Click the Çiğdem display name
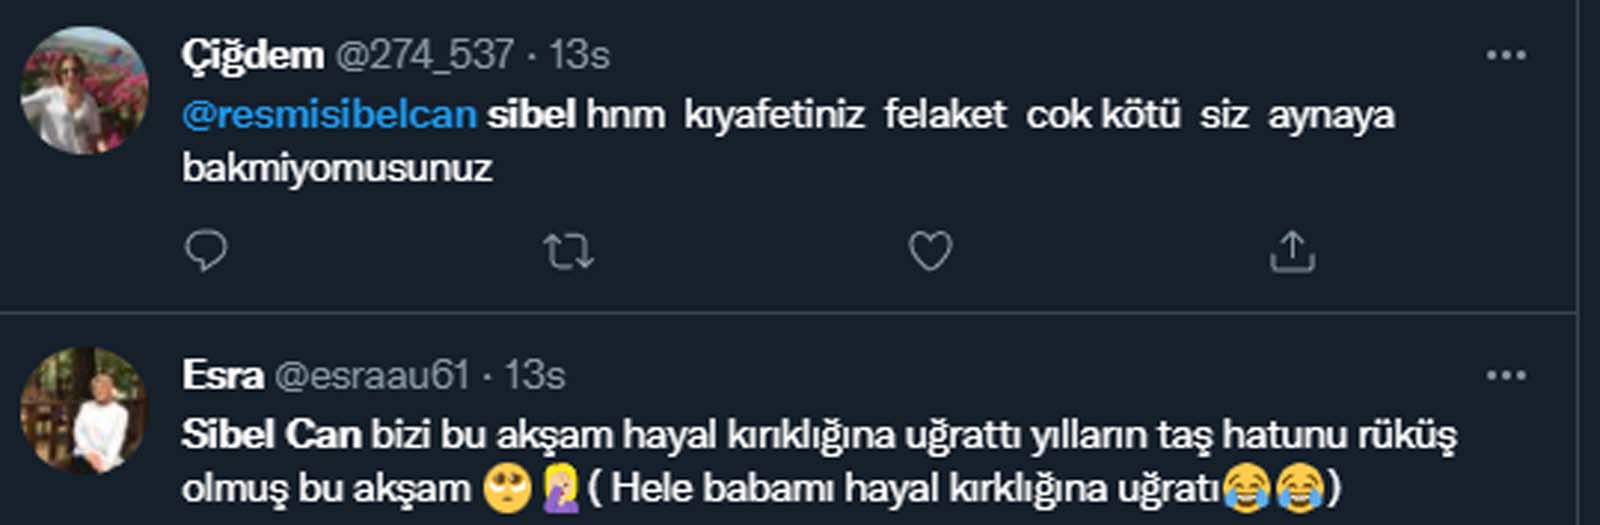 pos(253,55)
